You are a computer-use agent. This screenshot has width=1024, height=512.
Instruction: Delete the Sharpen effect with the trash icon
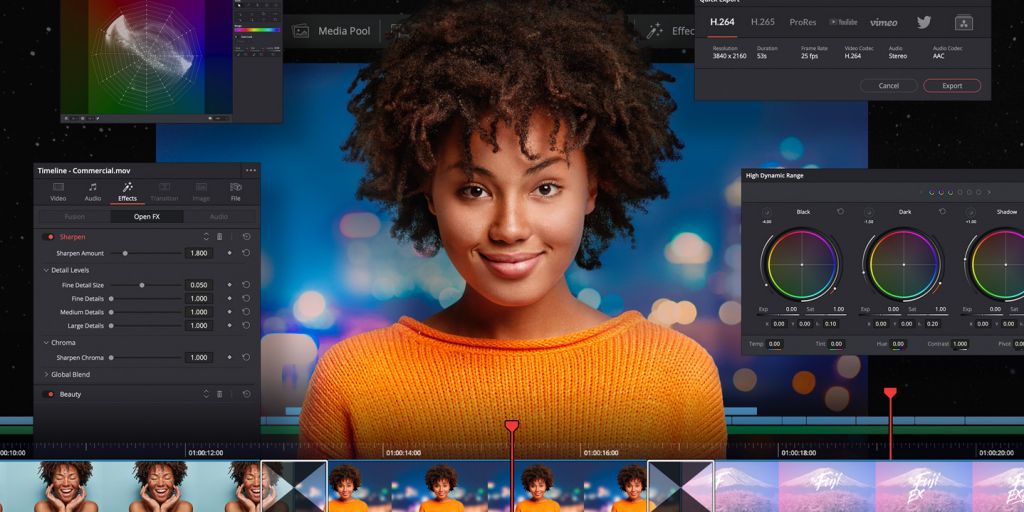click(219, 236)
